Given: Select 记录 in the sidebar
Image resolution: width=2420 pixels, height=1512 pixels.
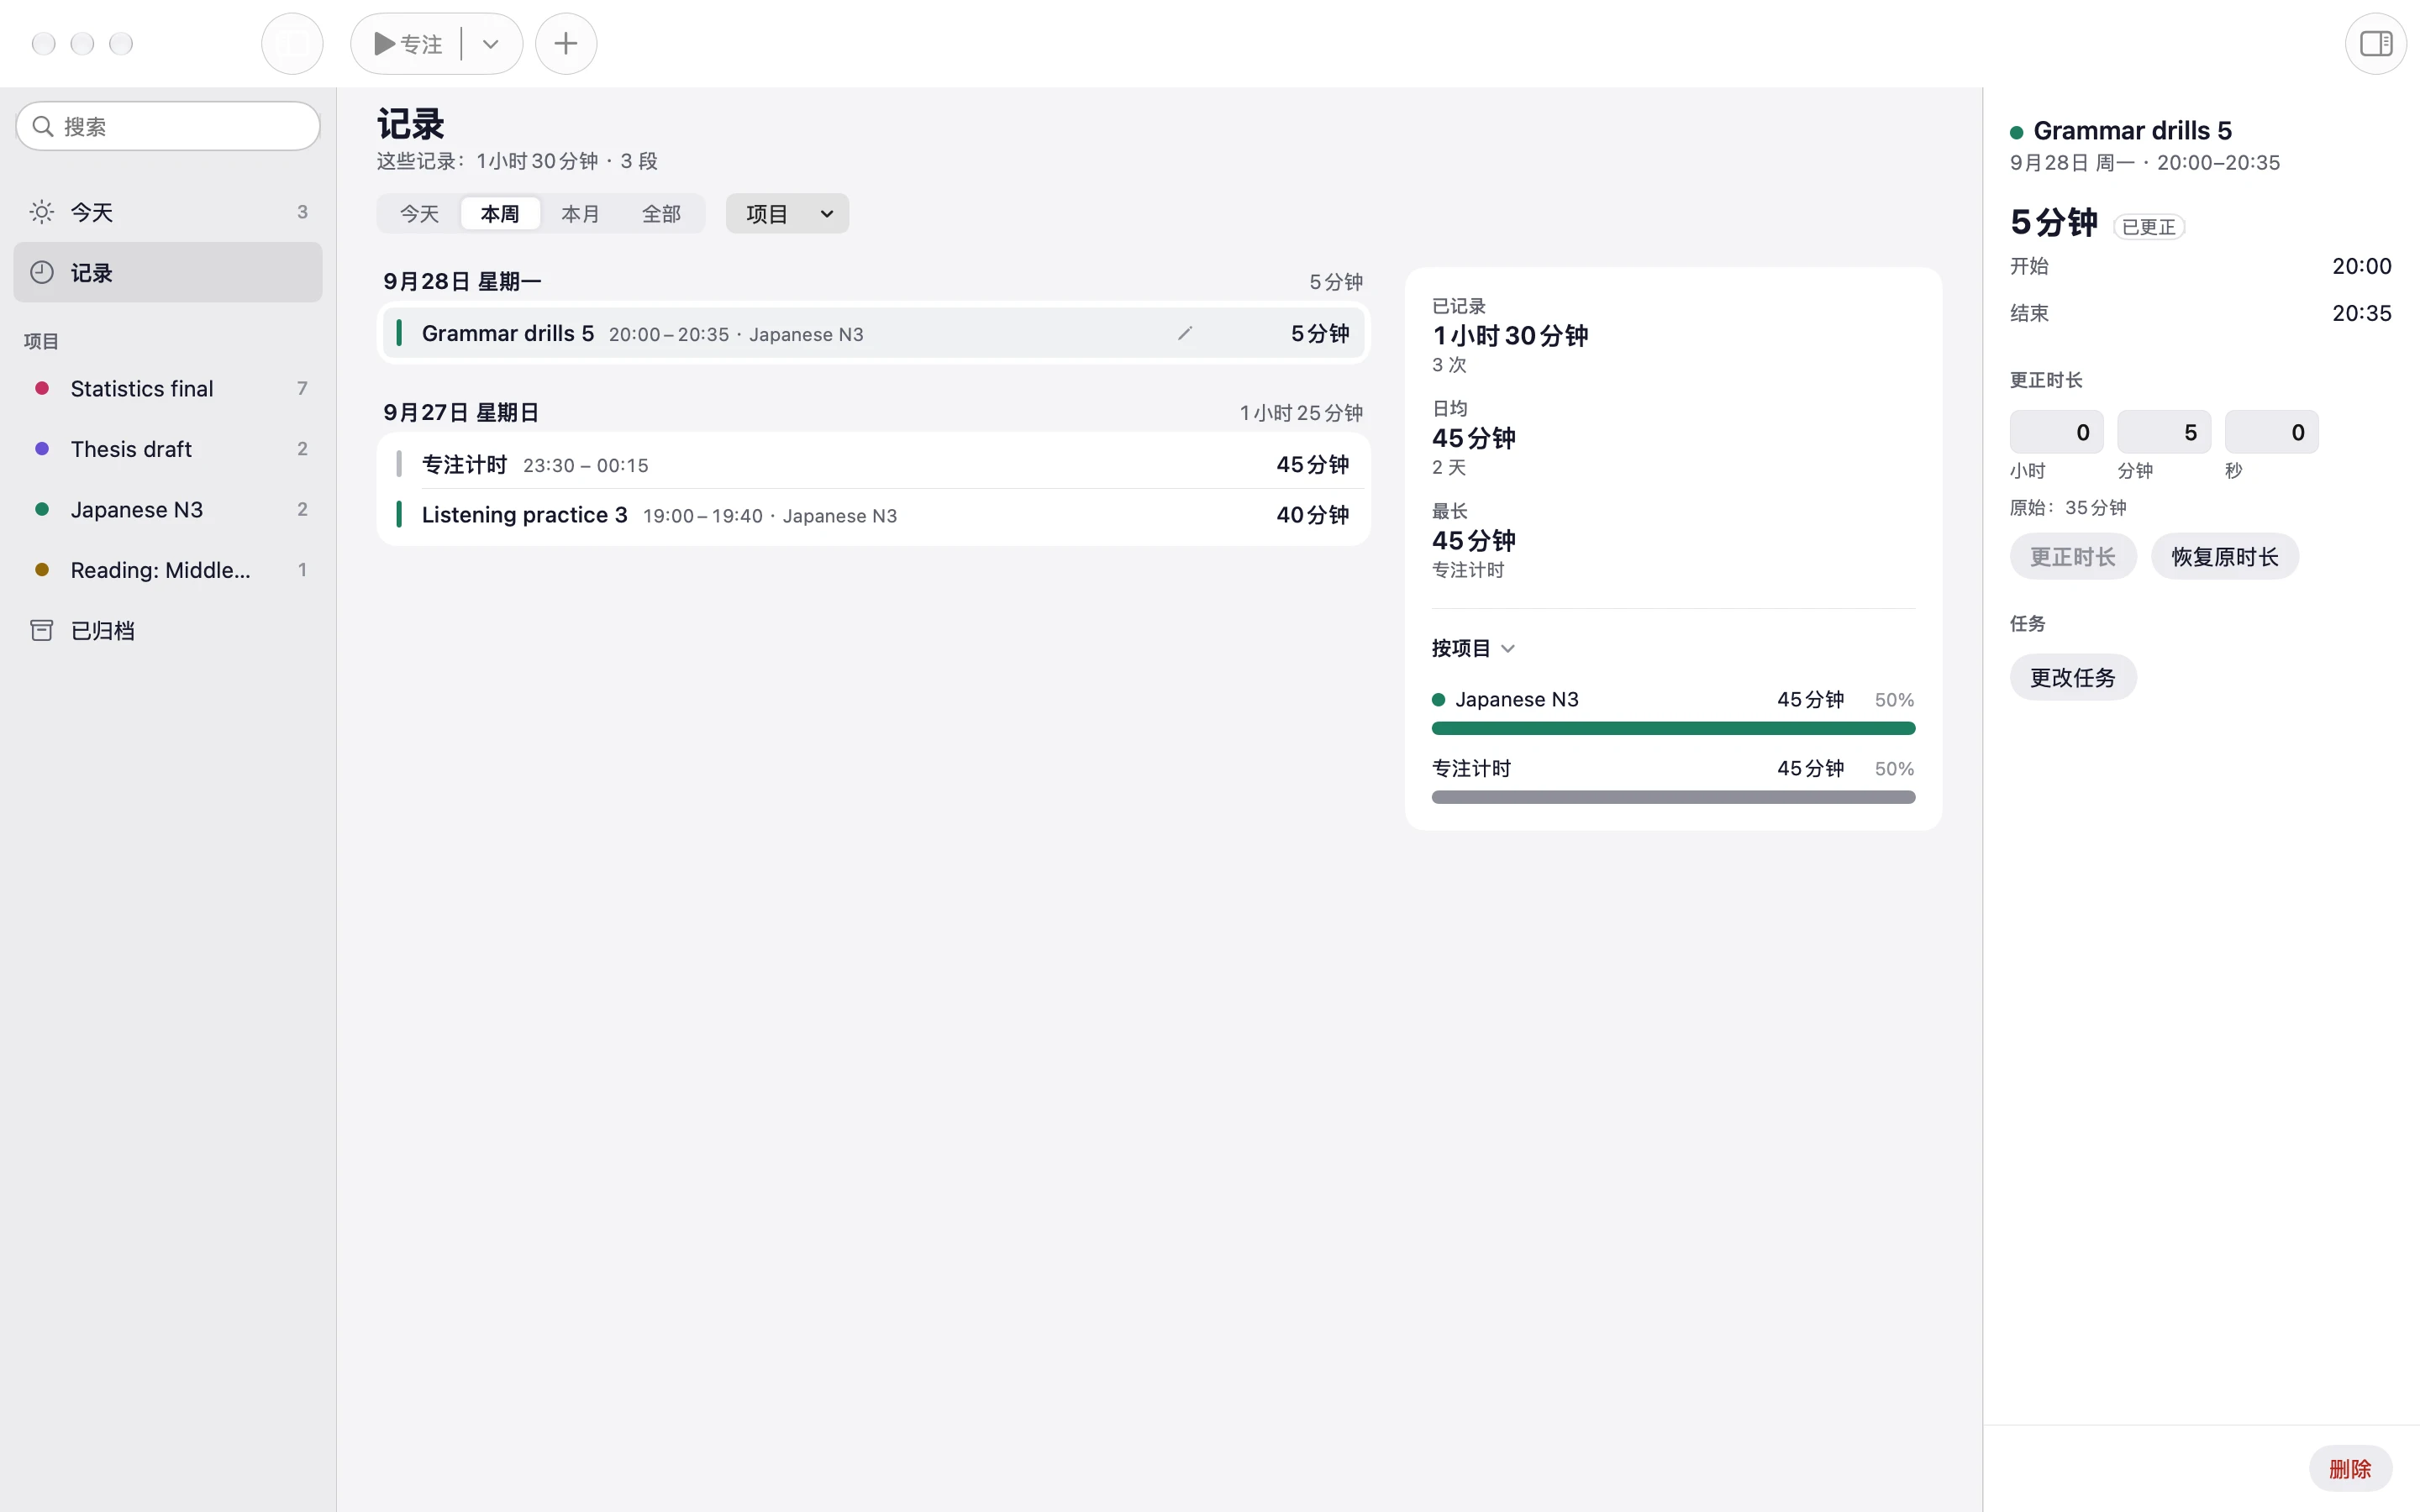Looking at the screenshot, I should coord(168,273).
